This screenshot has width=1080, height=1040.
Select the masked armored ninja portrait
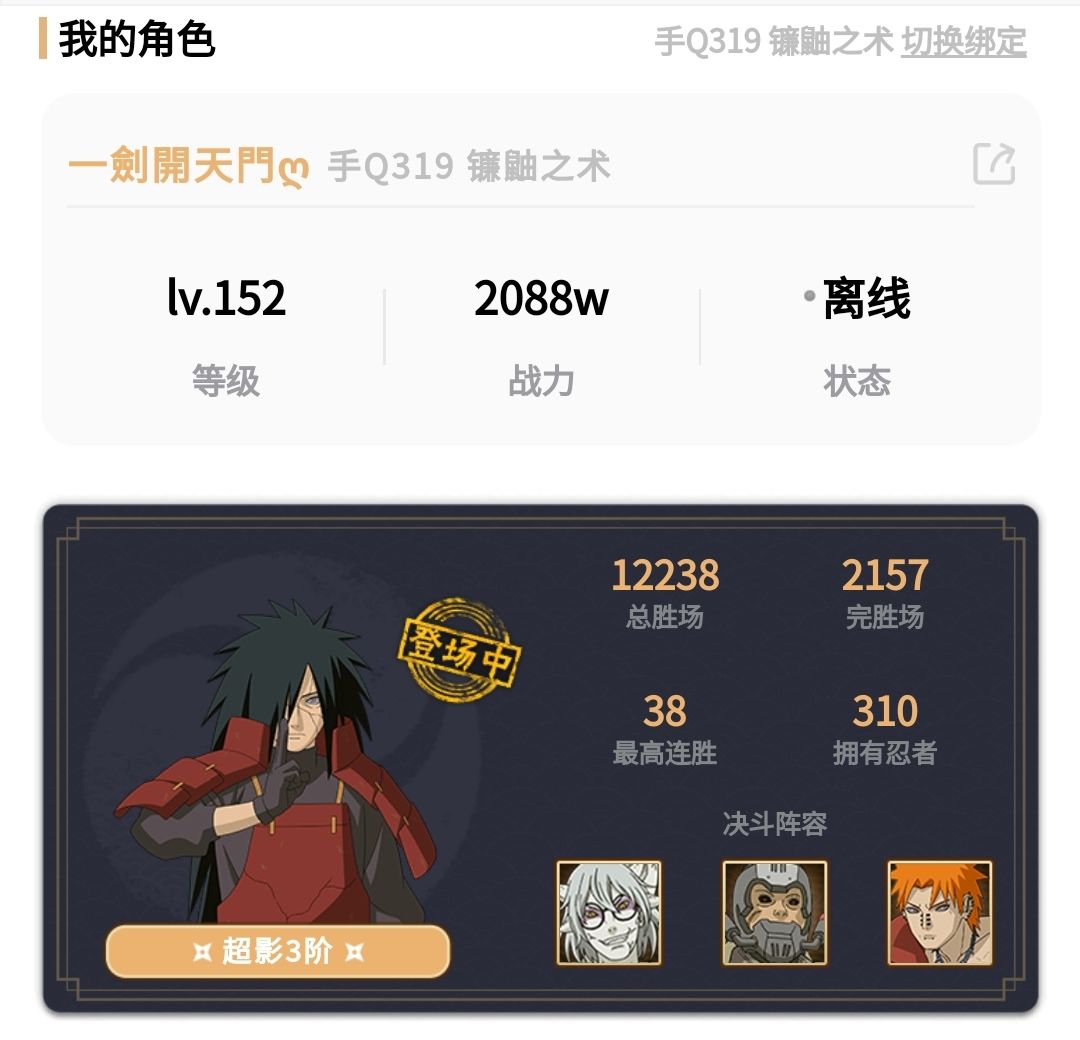(x=774, y=913)
